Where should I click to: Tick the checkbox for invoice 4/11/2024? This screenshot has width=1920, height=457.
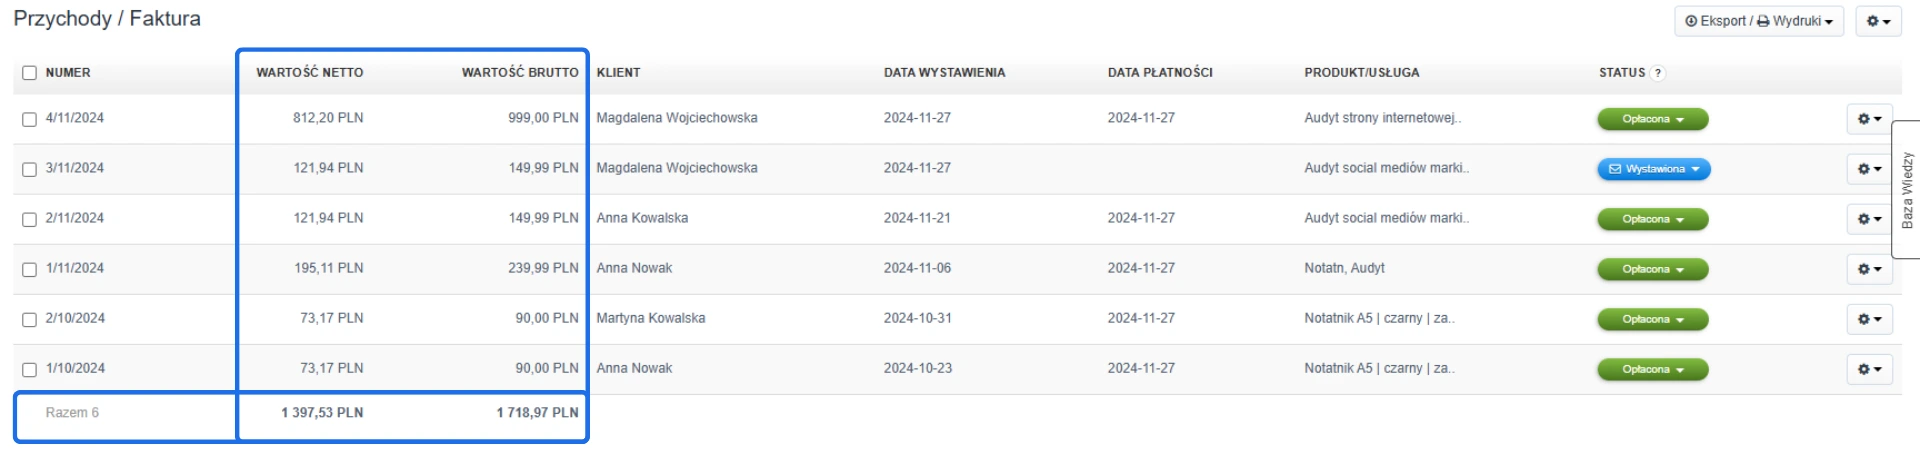30,119
